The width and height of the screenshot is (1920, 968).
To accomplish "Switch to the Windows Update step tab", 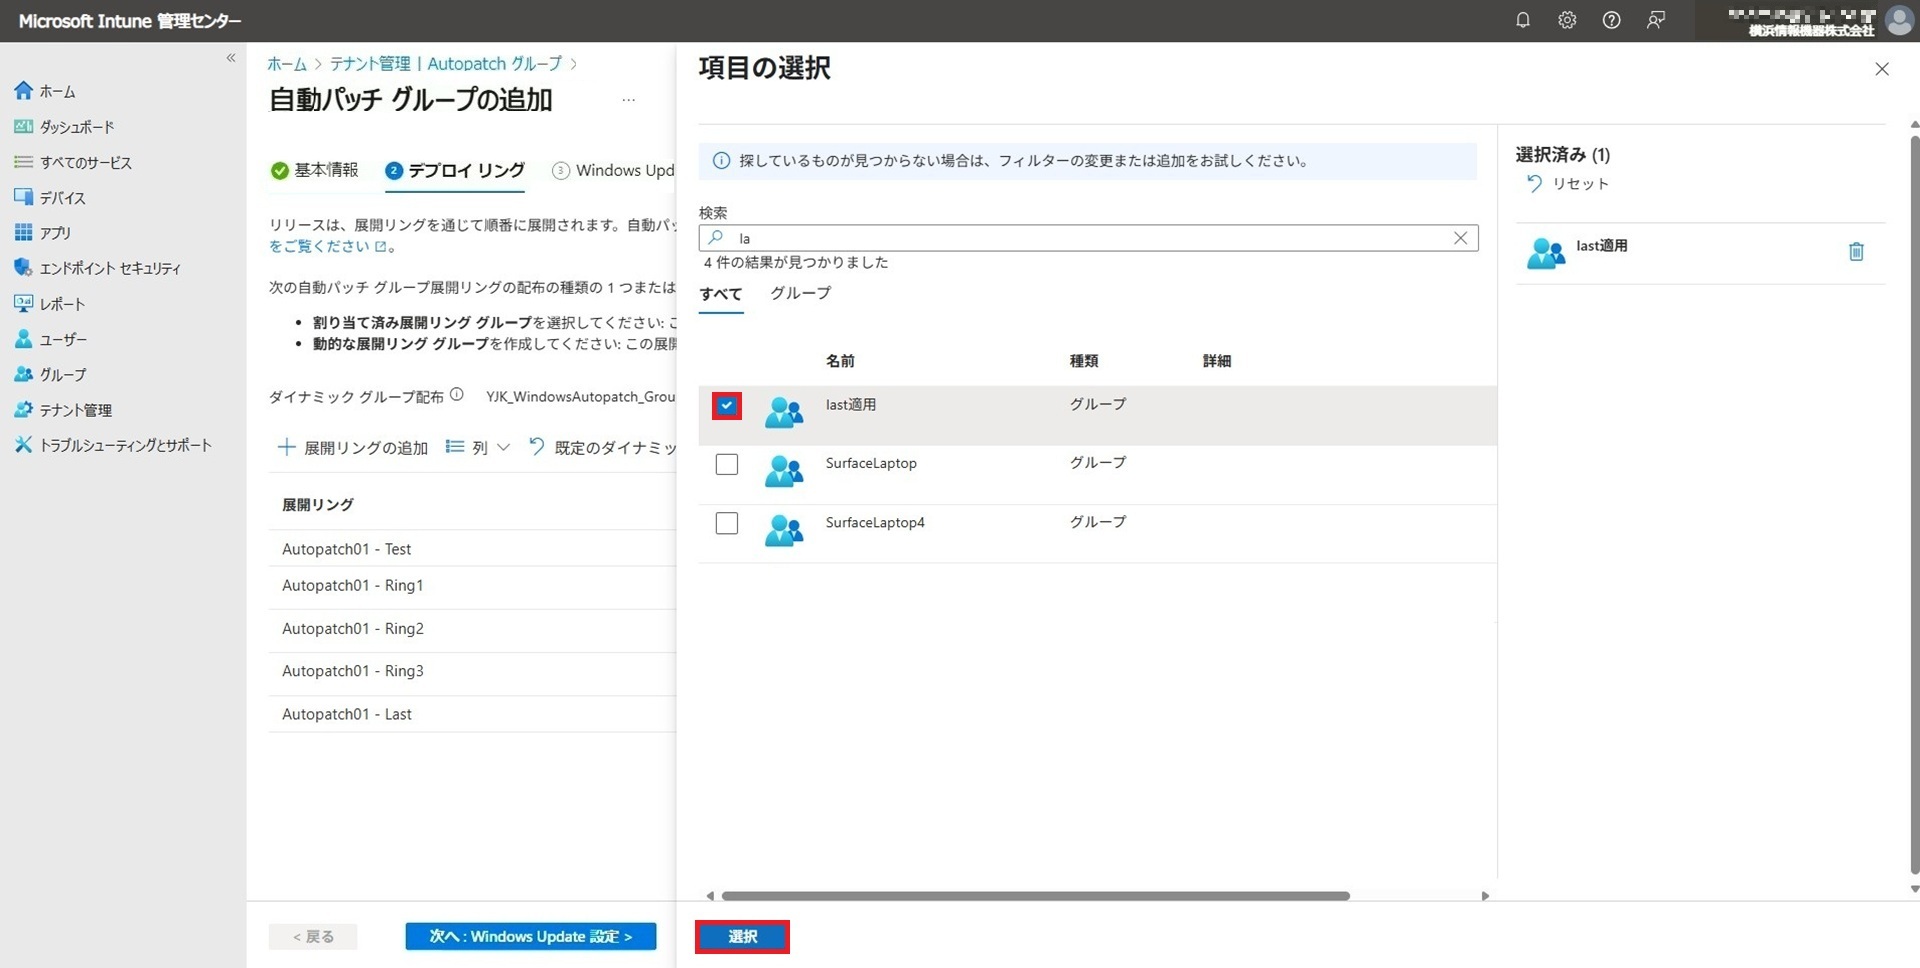I will click(613, 171).
